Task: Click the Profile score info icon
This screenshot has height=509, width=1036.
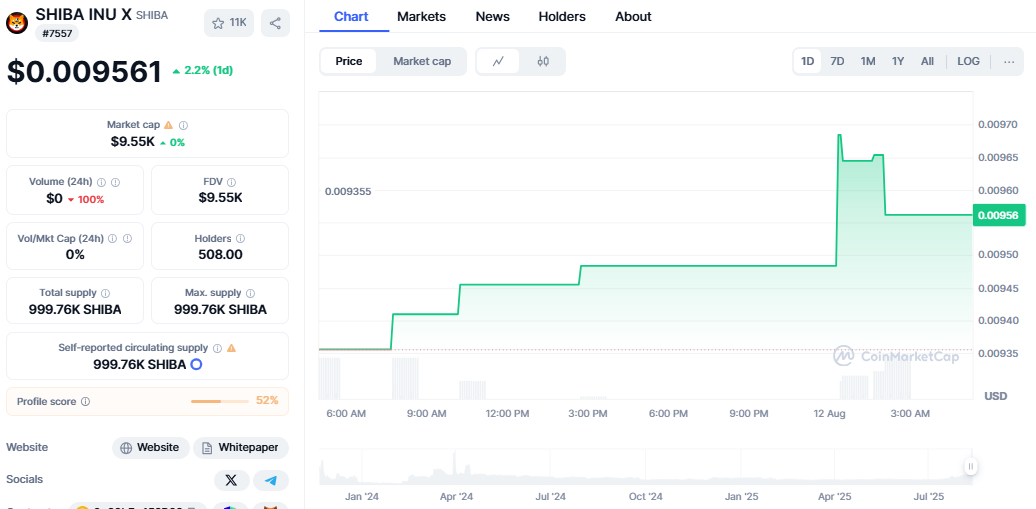Action: pos(85,401)
